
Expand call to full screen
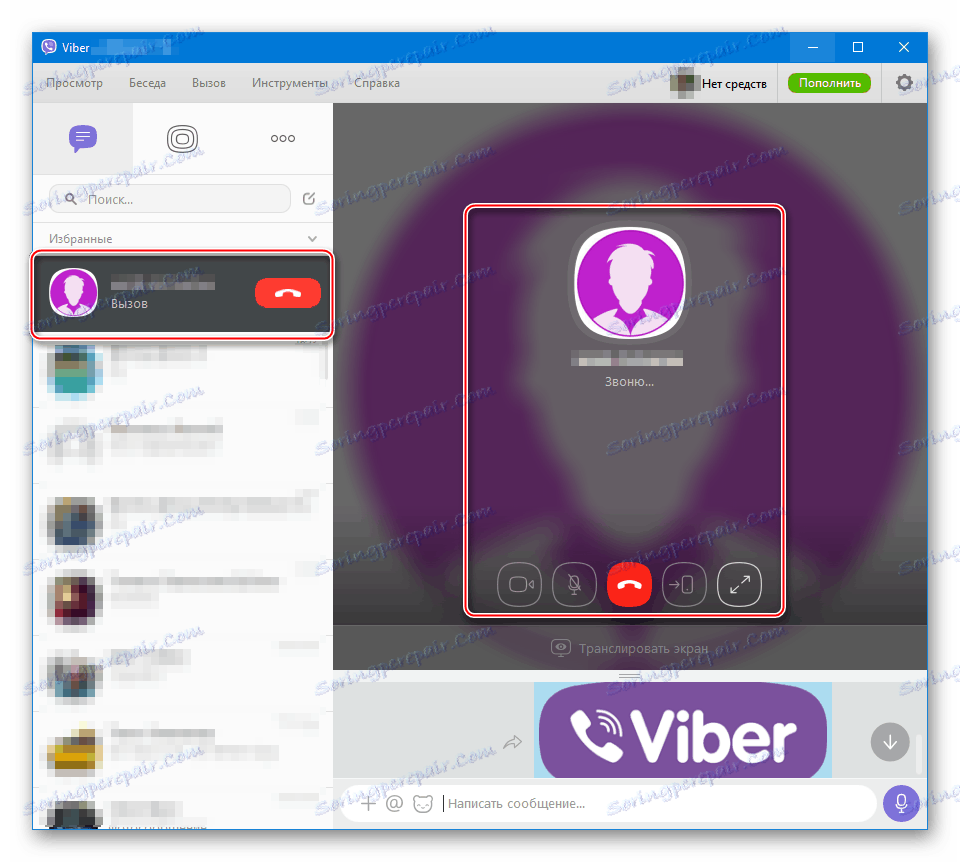(x=739, y=585)
